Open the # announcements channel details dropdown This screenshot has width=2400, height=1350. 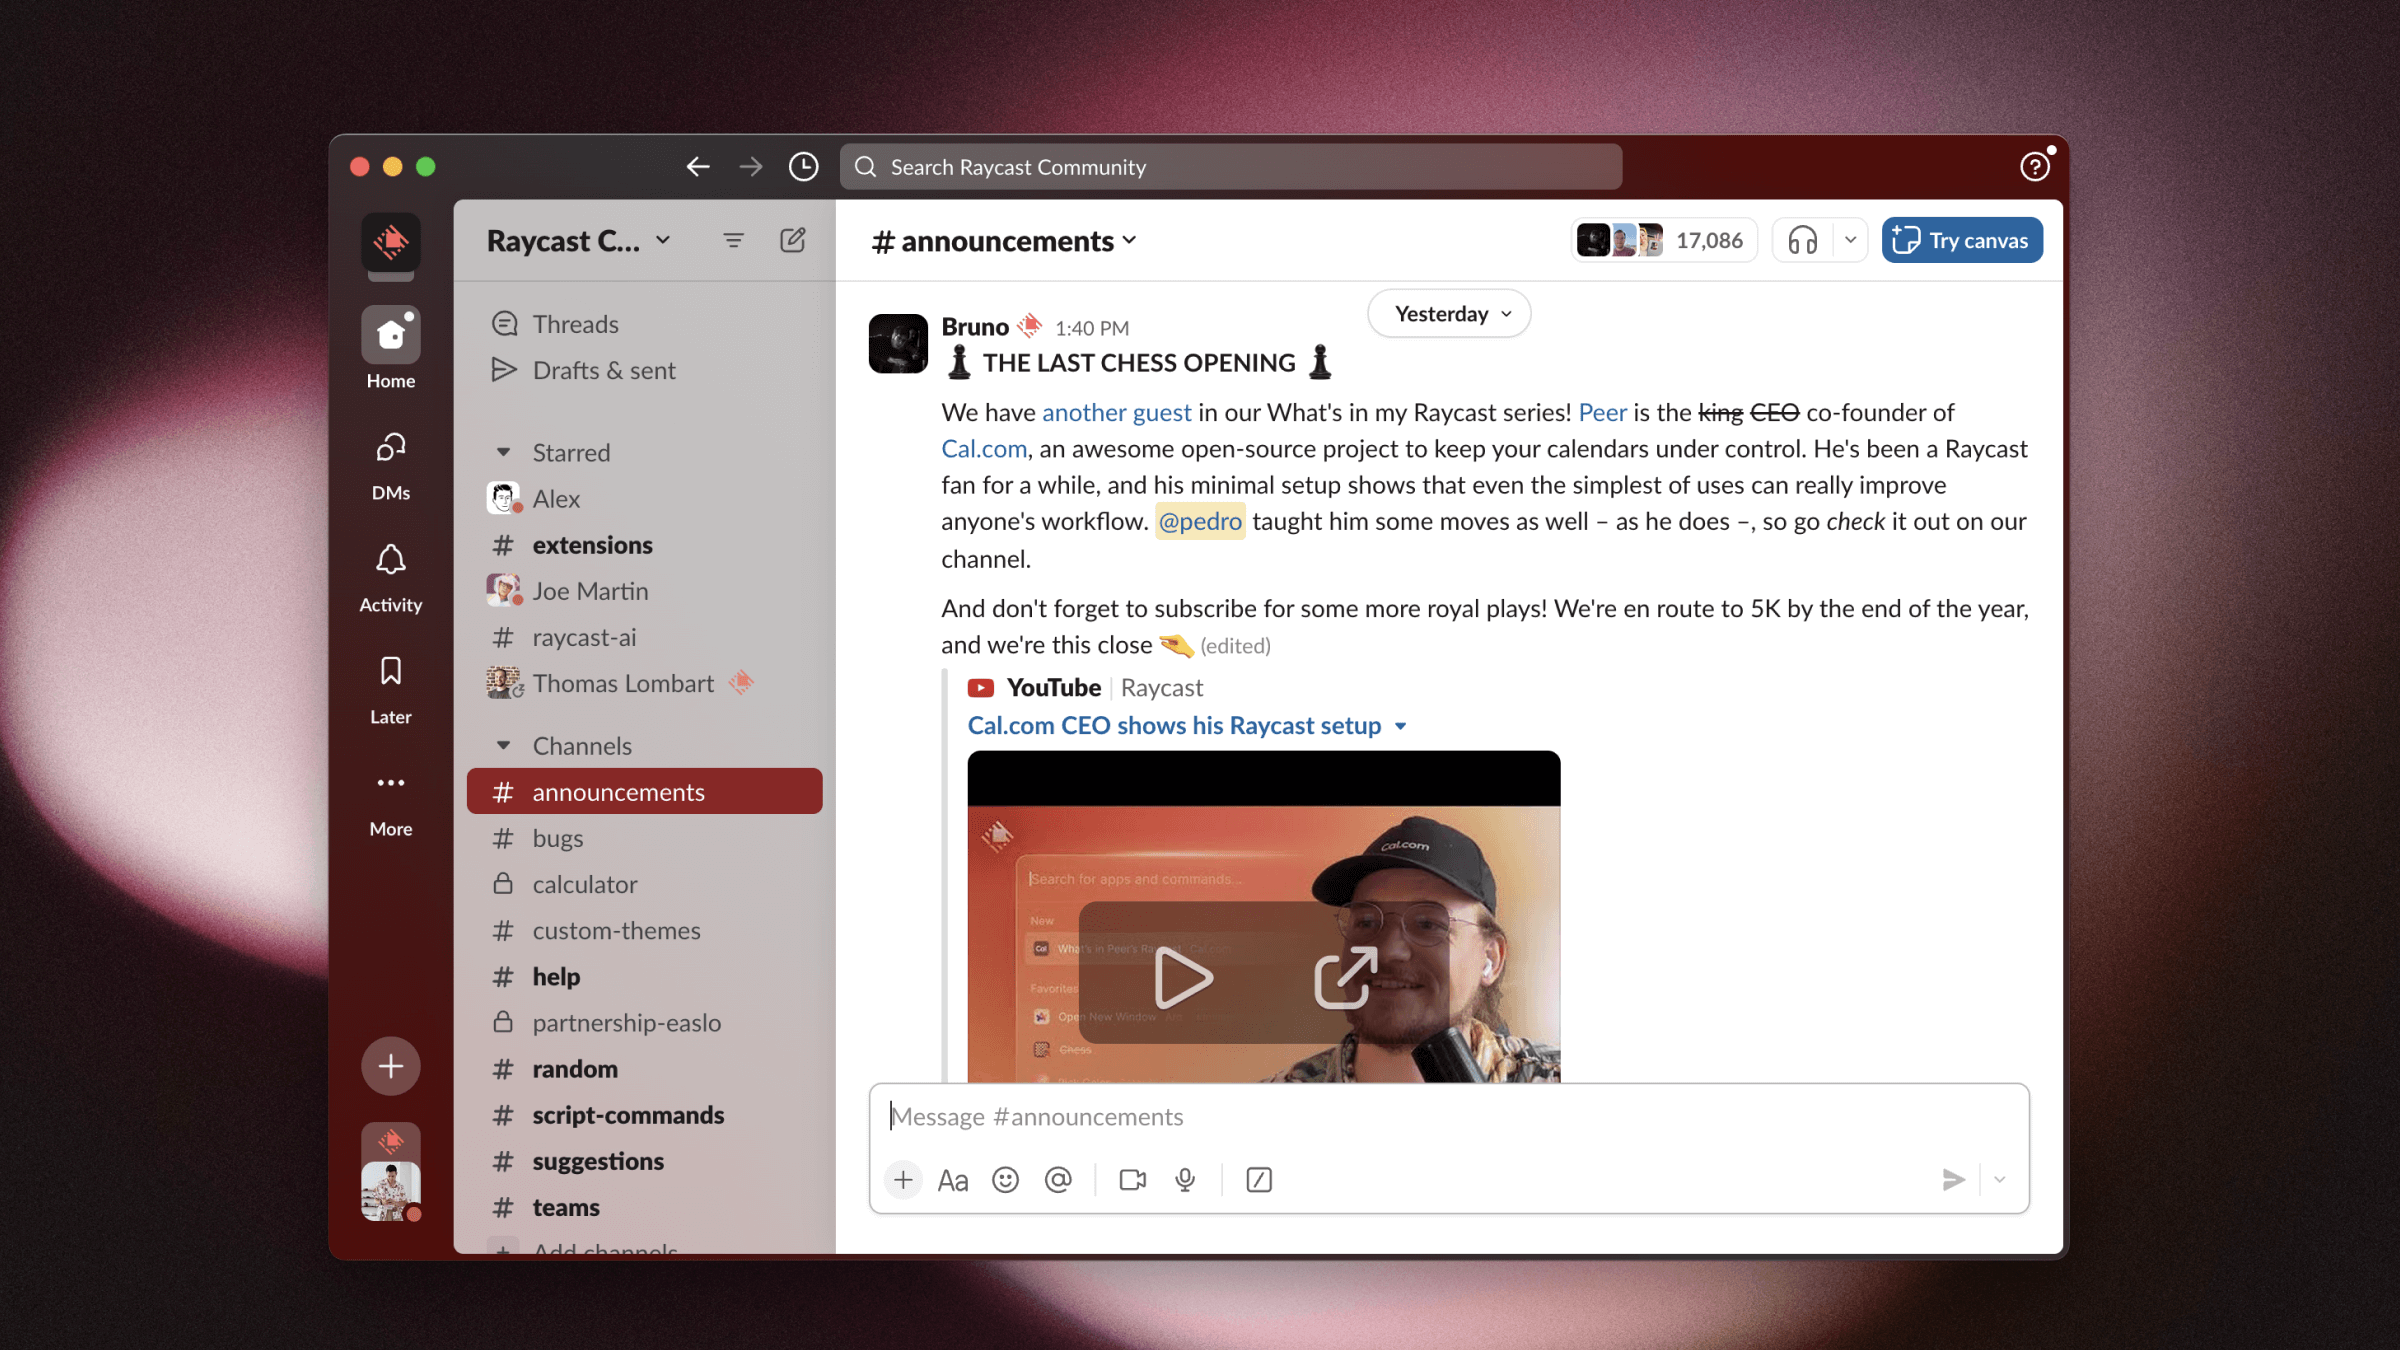(1004, 241)
